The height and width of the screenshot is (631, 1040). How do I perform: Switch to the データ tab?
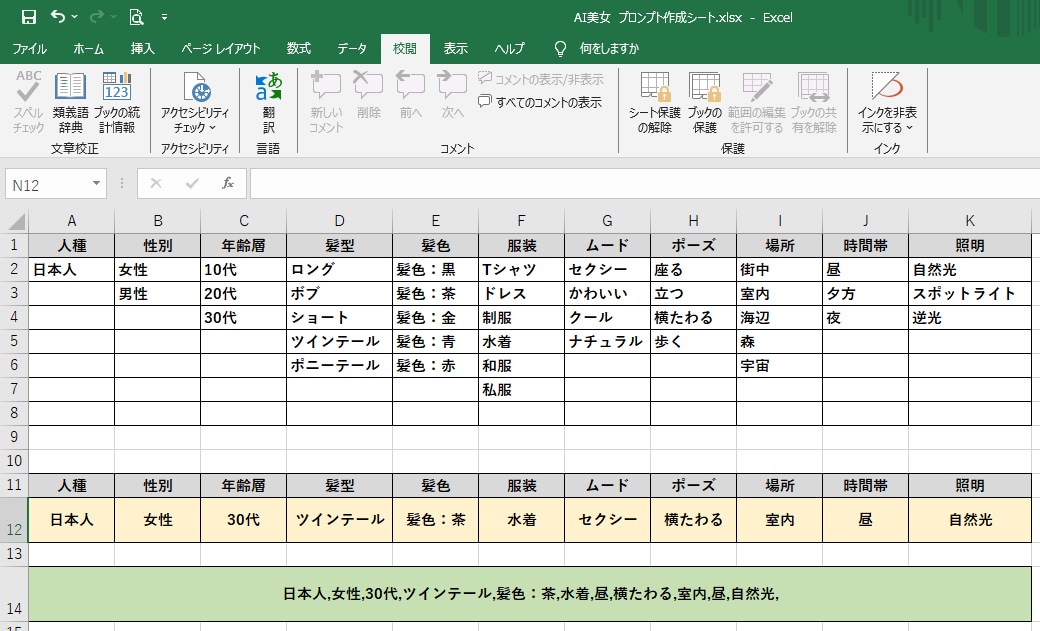pos(352,48)
